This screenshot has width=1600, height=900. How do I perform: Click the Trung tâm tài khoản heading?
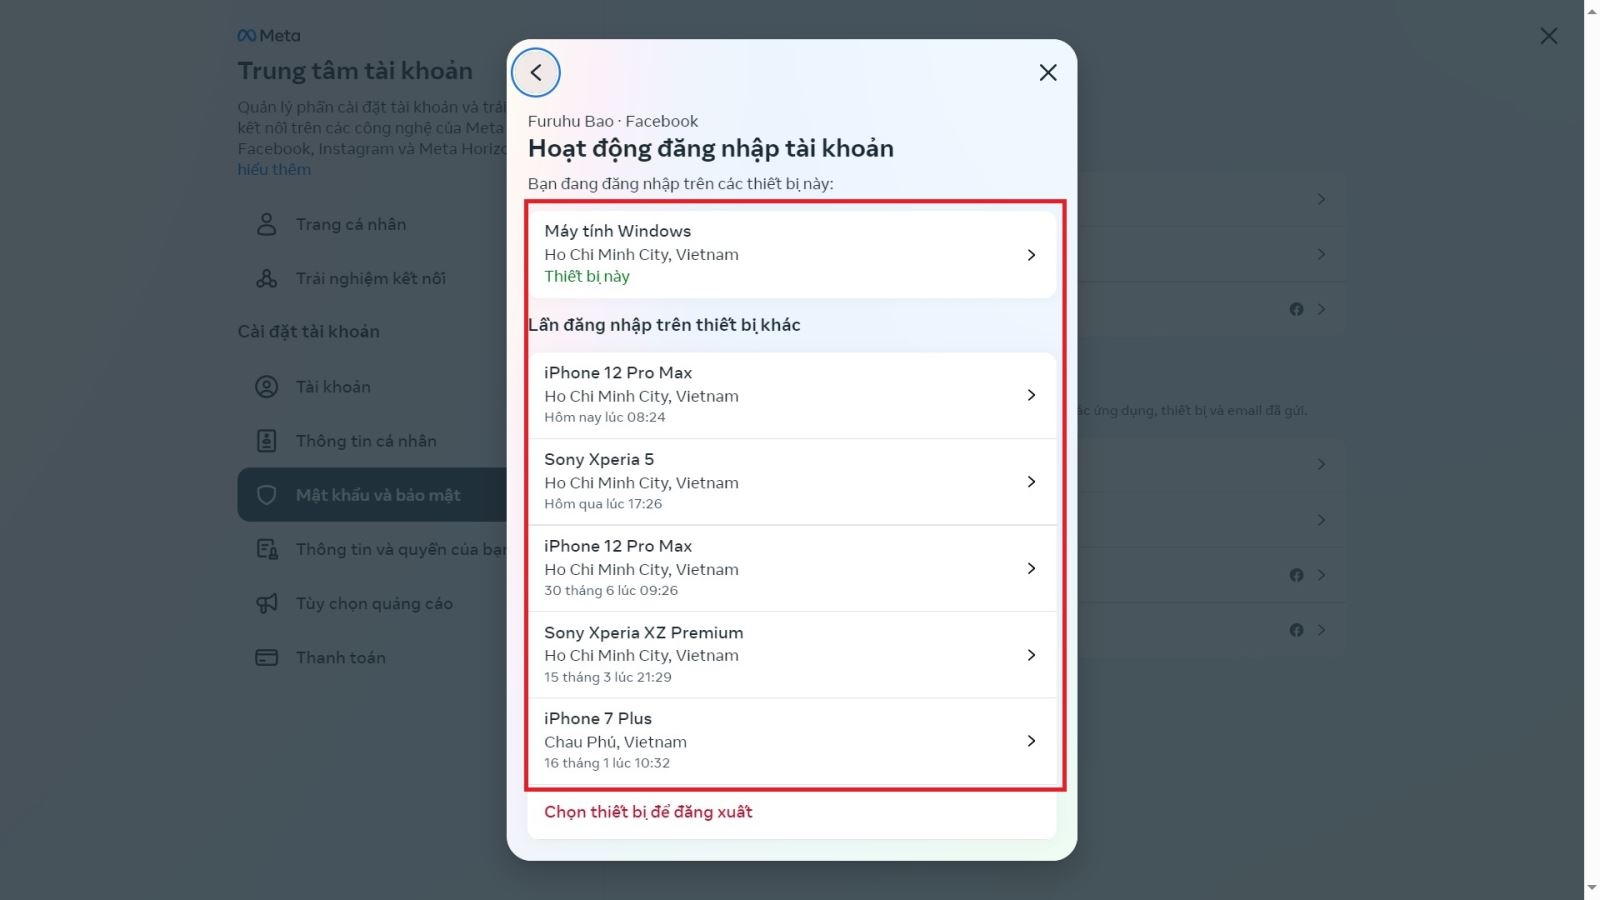[355, 71]
